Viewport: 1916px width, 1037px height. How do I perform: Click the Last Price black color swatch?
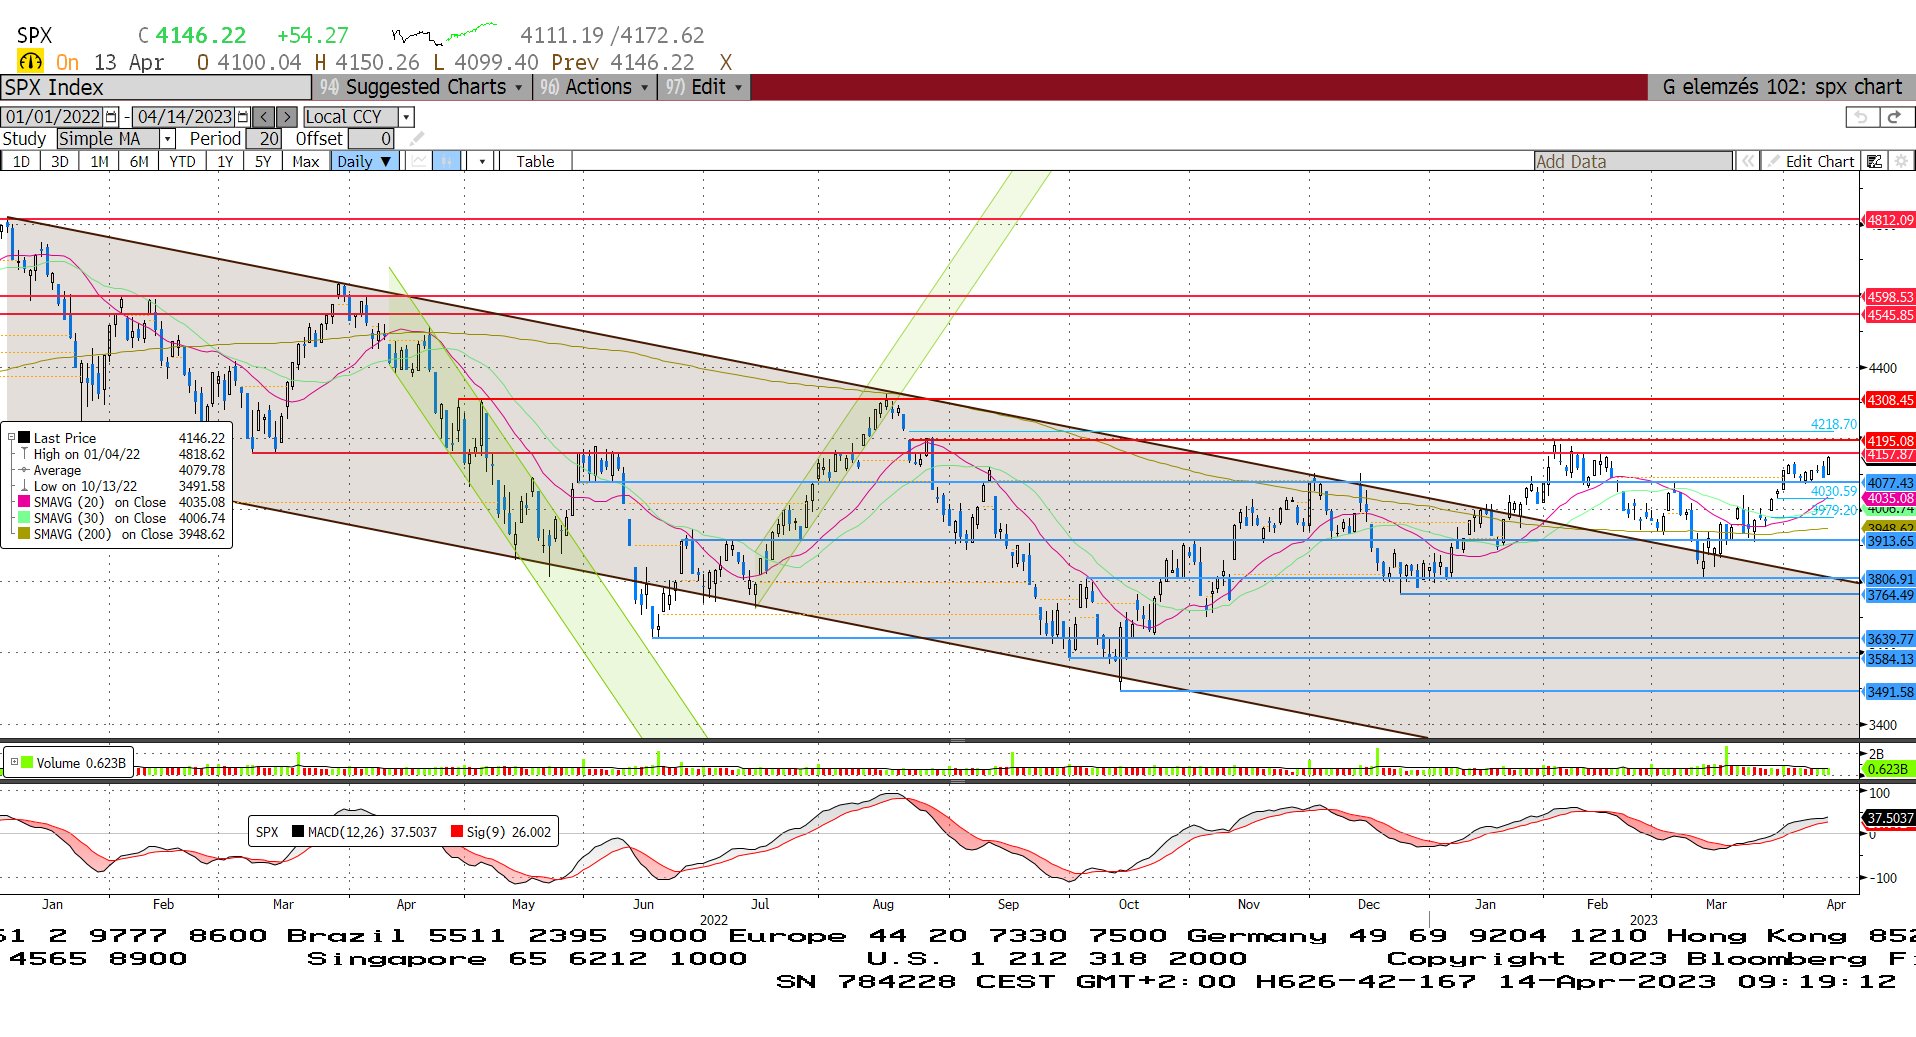[x=24, y=438]
